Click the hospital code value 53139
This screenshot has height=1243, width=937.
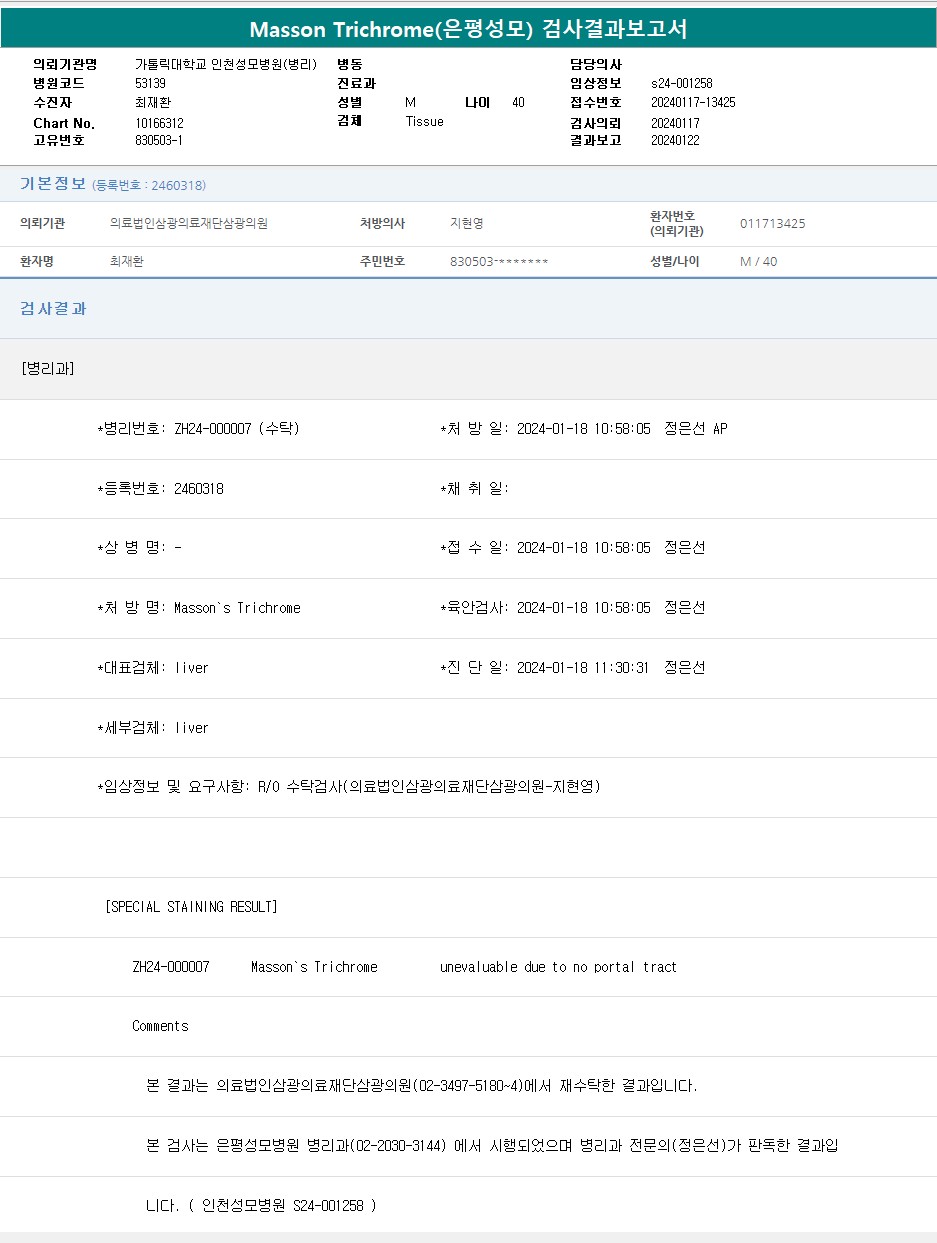tap(150, 83)
